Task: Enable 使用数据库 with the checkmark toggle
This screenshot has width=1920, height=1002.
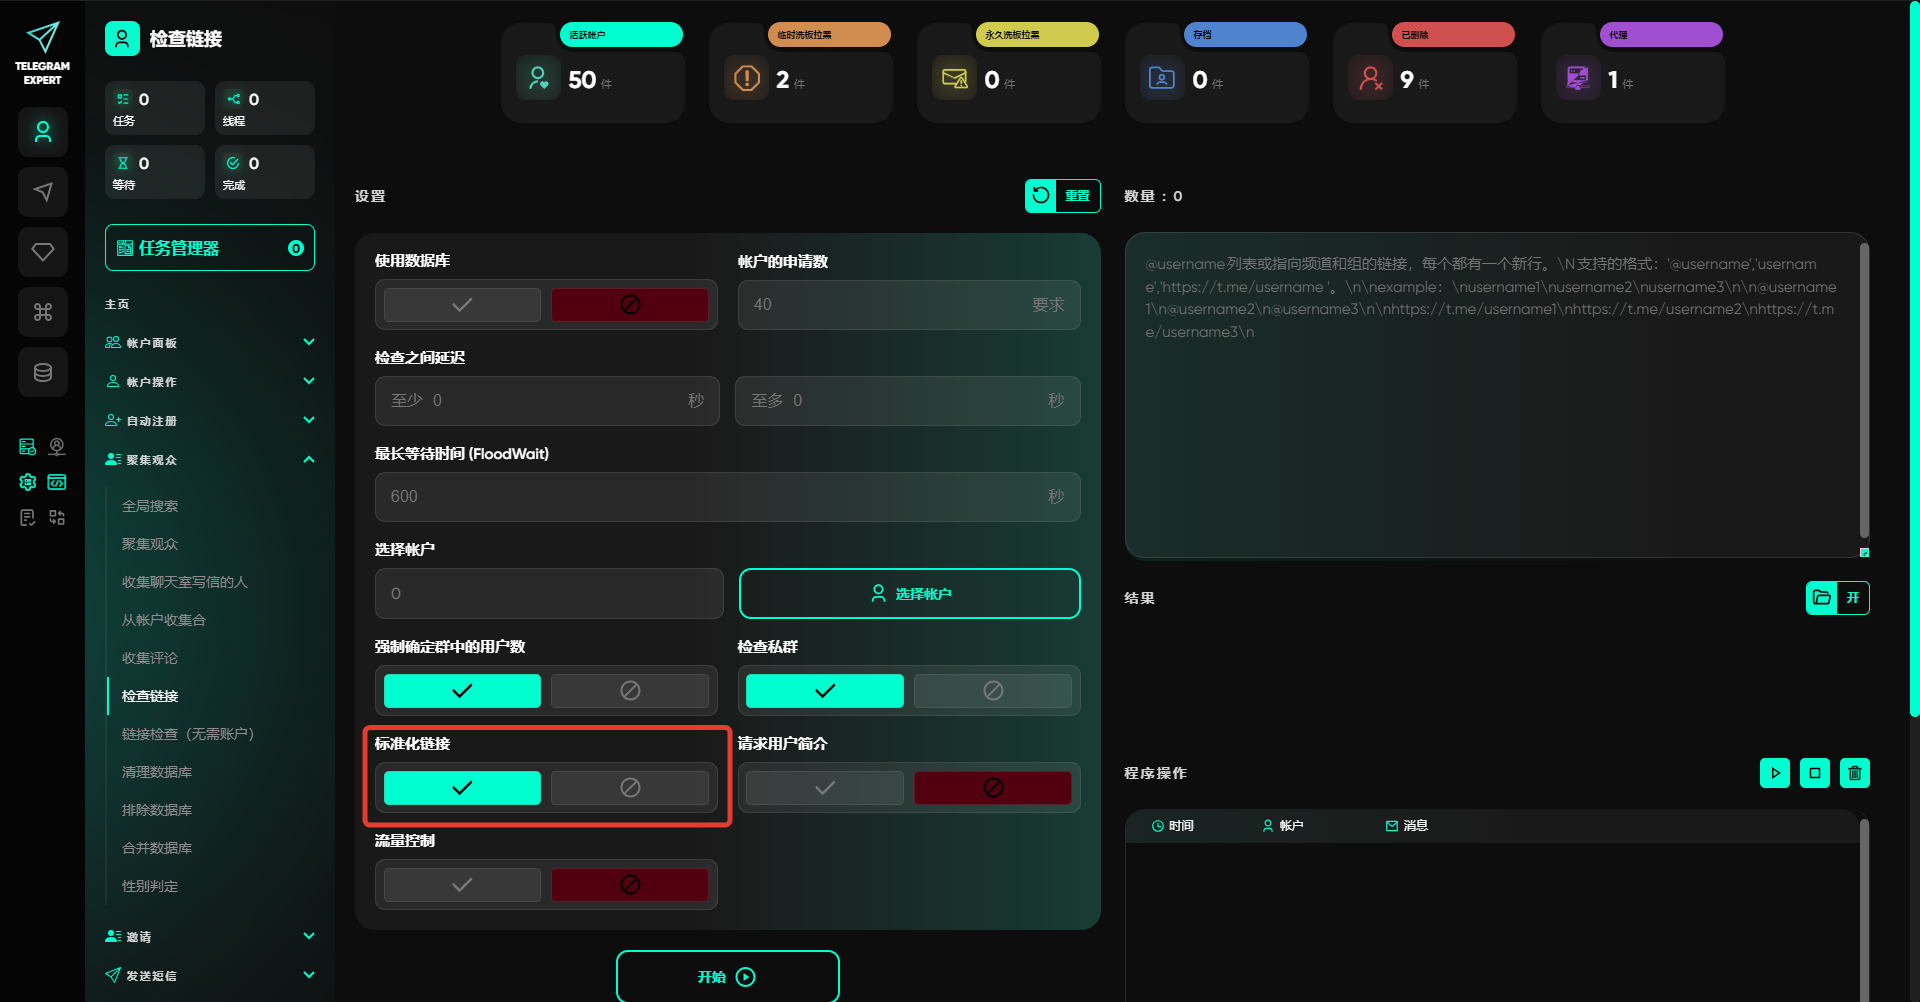Action: (462, 305)
